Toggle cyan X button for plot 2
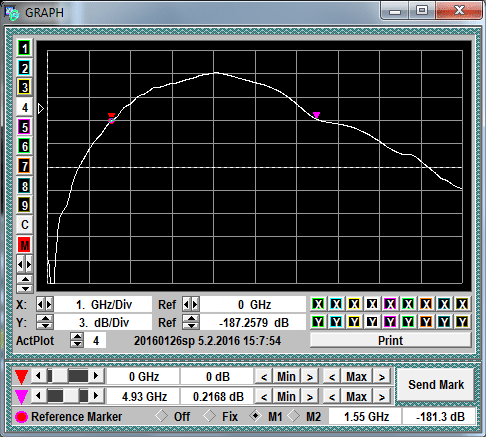 pyautogui.click(x=336, y=304)
